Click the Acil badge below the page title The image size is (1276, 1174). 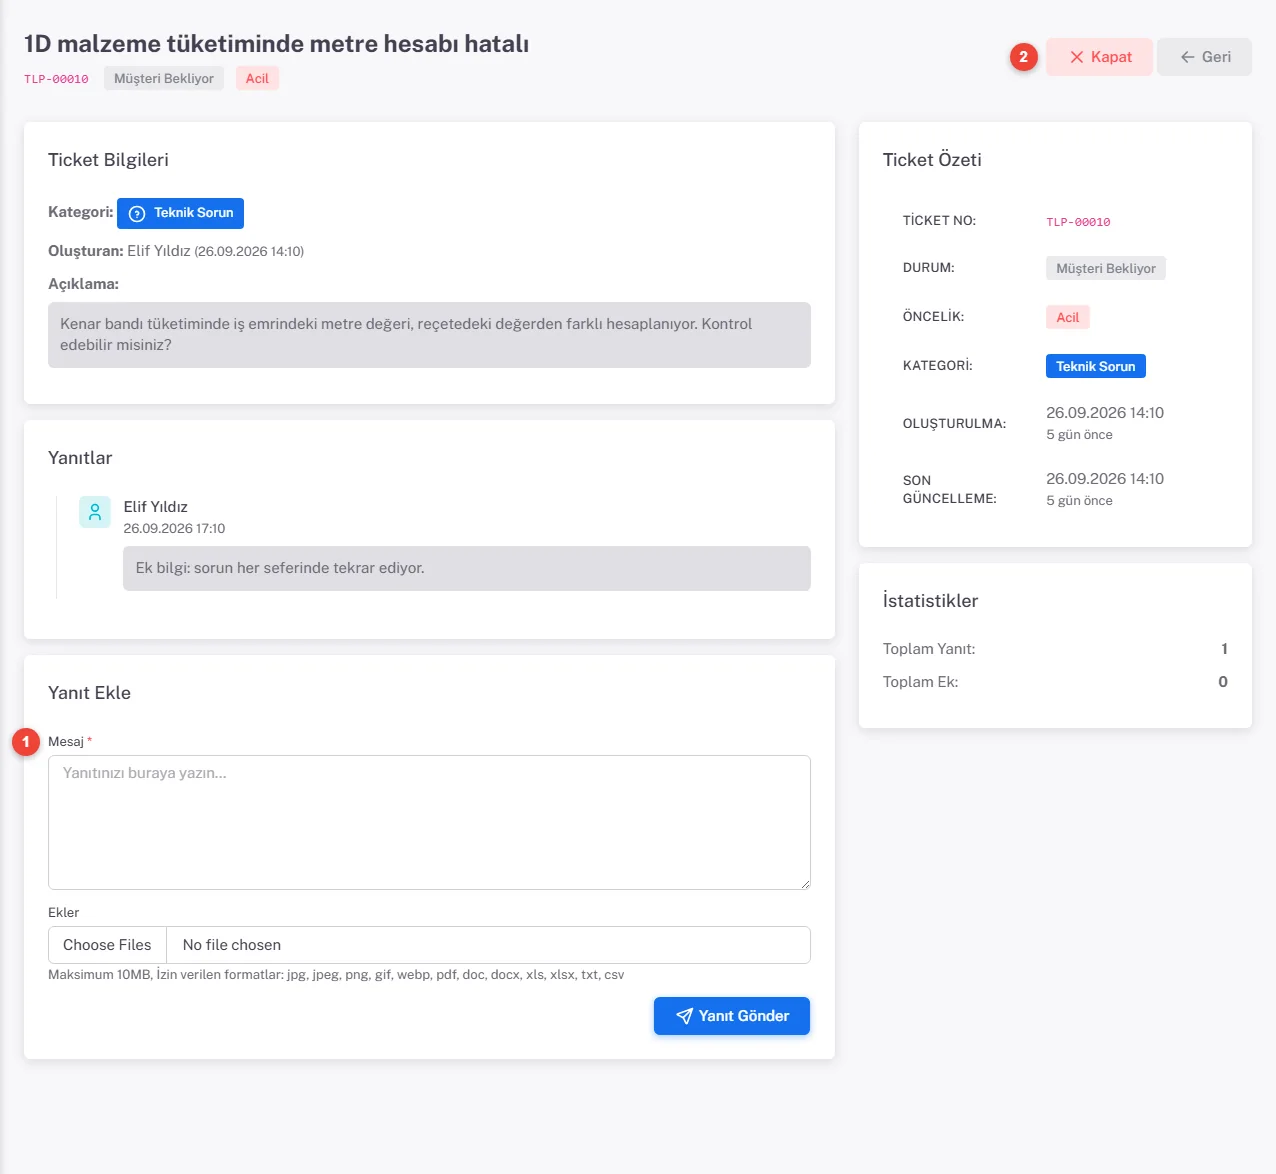click(x=257, y=78)
